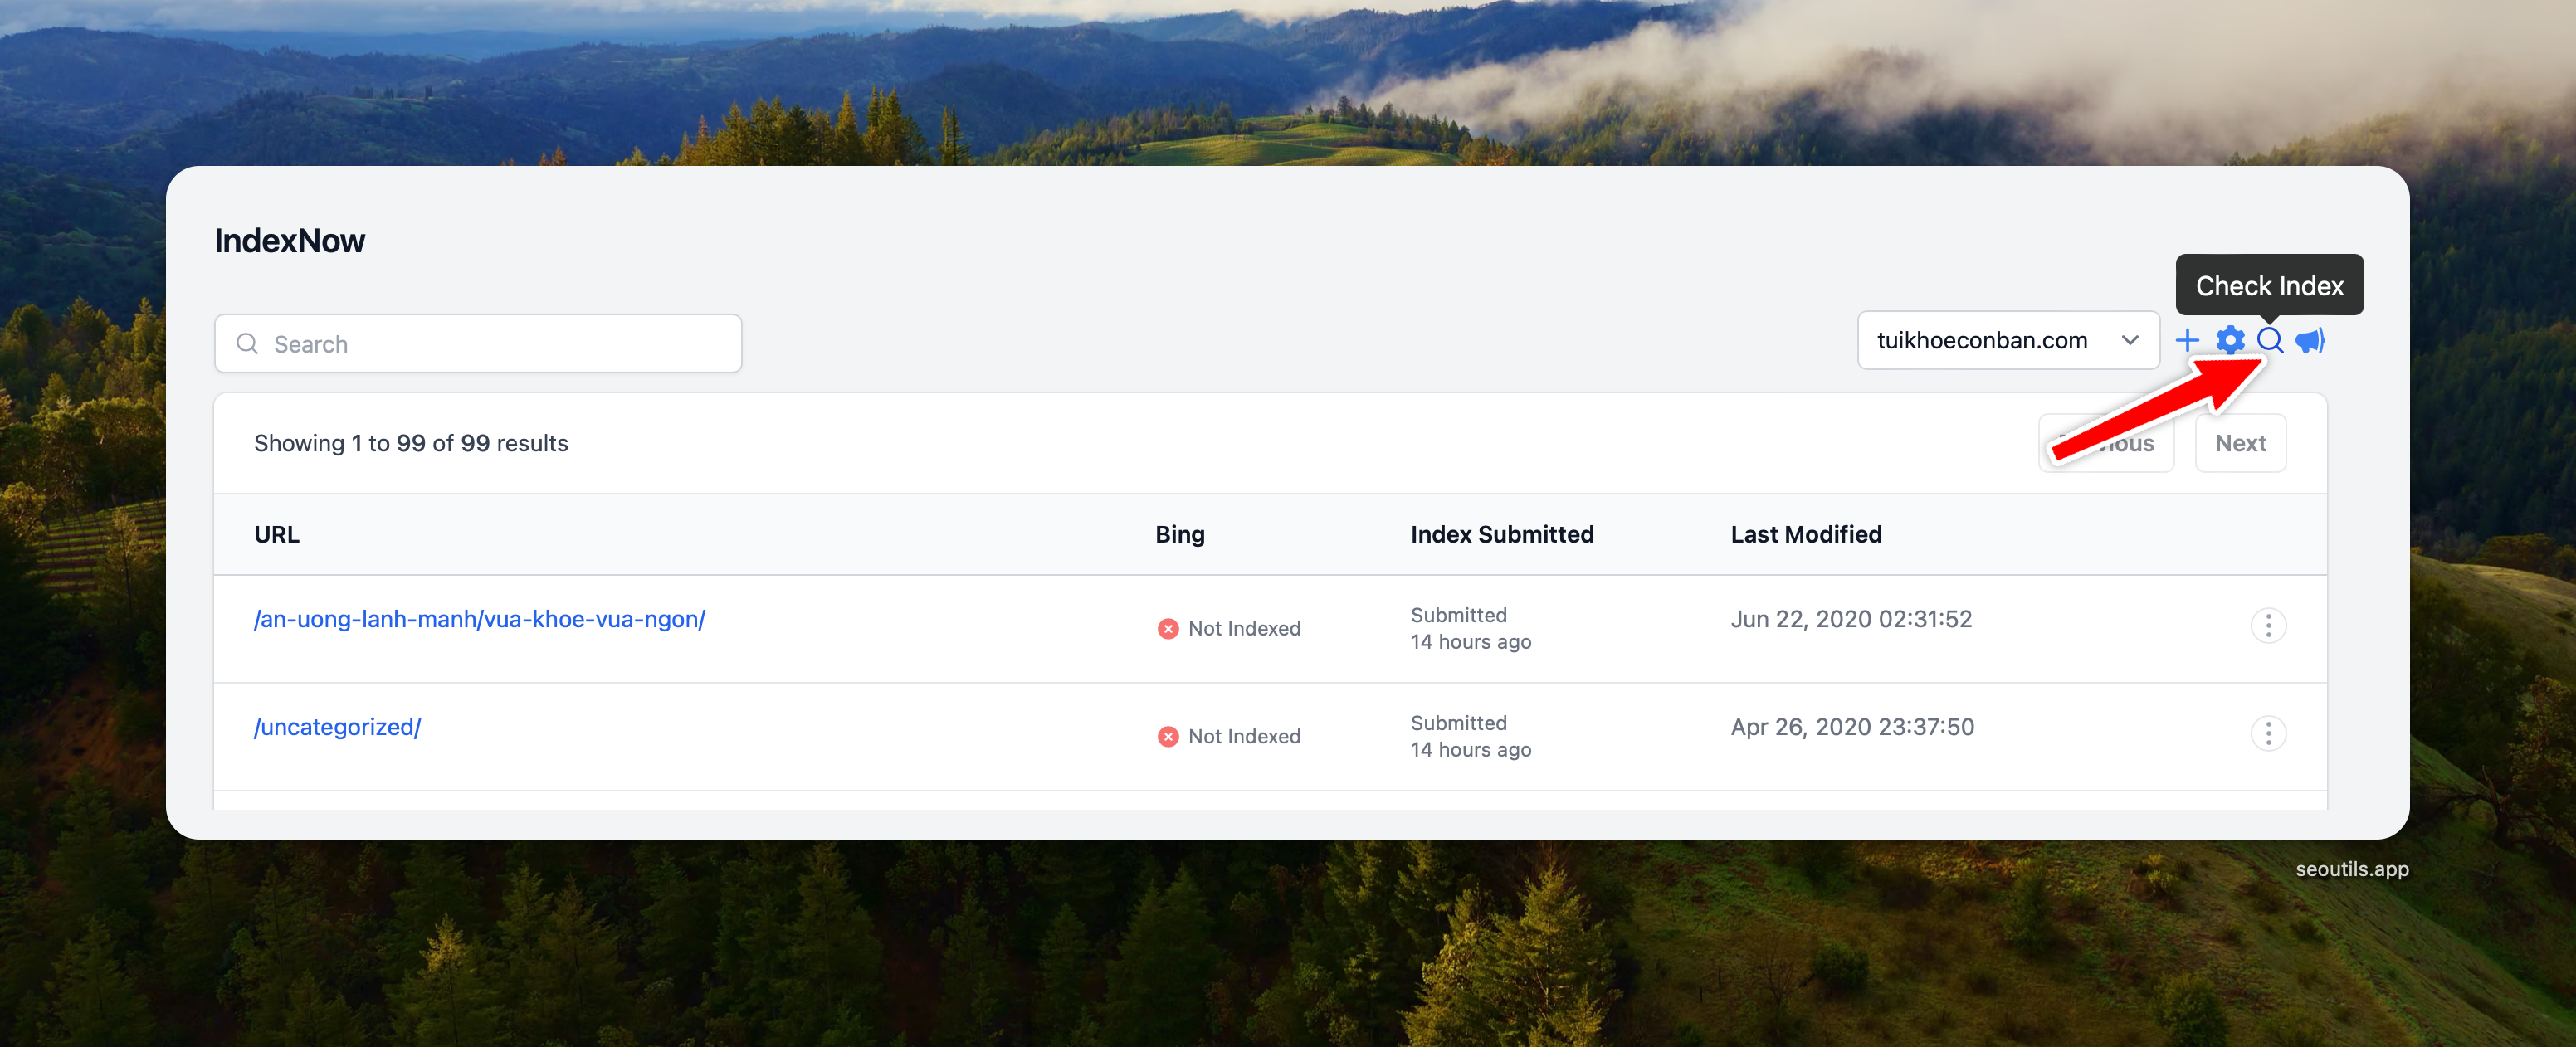Open three-dot menu for uncategorized row
The width and height of the screenshot is (2576, 1047).
point(2267,734)
